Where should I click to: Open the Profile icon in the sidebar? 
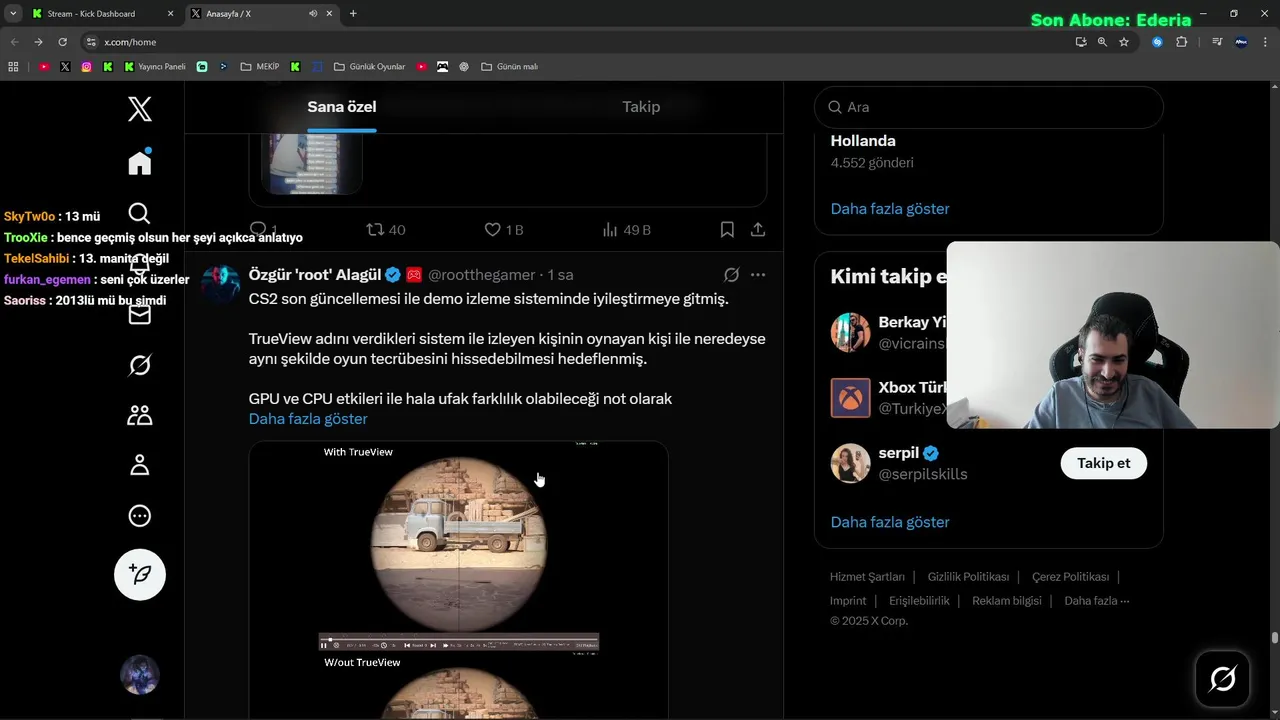[140, 465]
